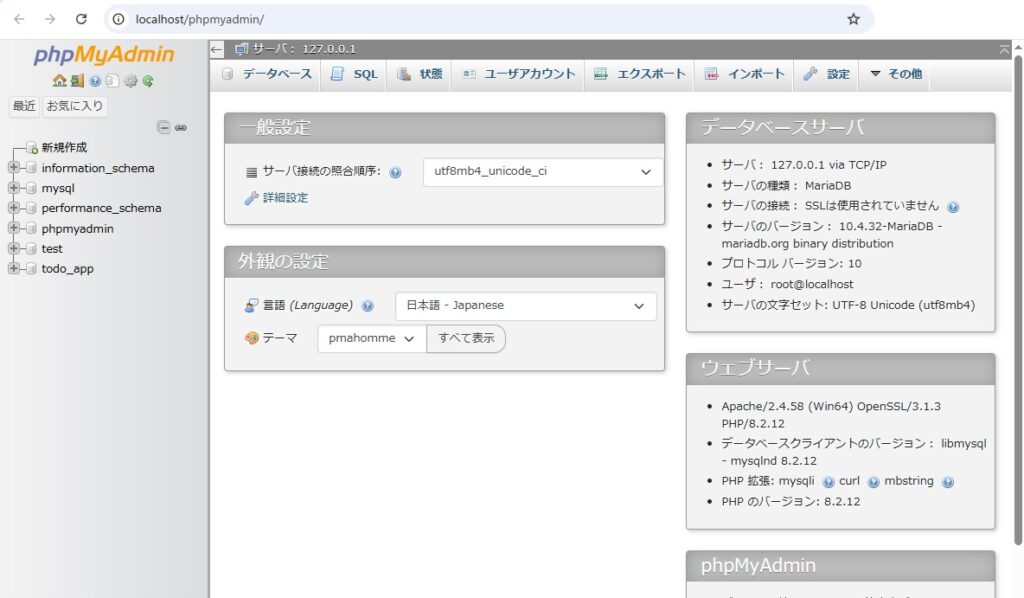Expand the phpmyadmin database tree
The height and width of the screenshot is (598, 1024).
coord(13,228)
